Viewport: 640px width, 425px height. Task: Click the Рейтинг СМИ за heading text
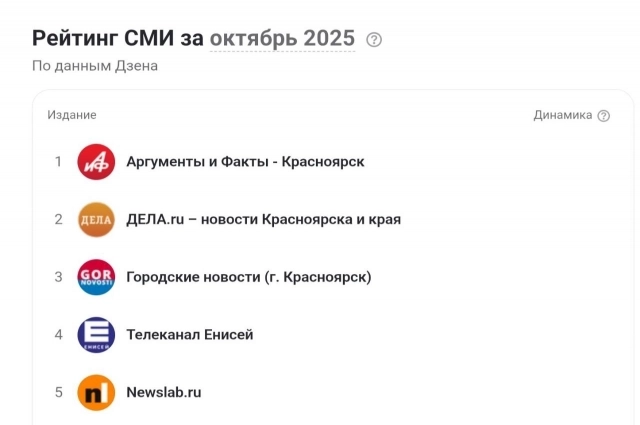pos(118,39)
